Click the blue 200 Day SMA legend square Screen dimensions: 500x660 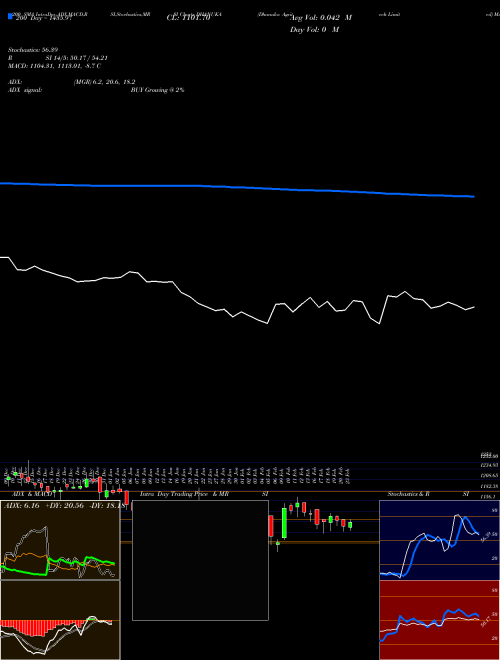(x=10, y=16)
